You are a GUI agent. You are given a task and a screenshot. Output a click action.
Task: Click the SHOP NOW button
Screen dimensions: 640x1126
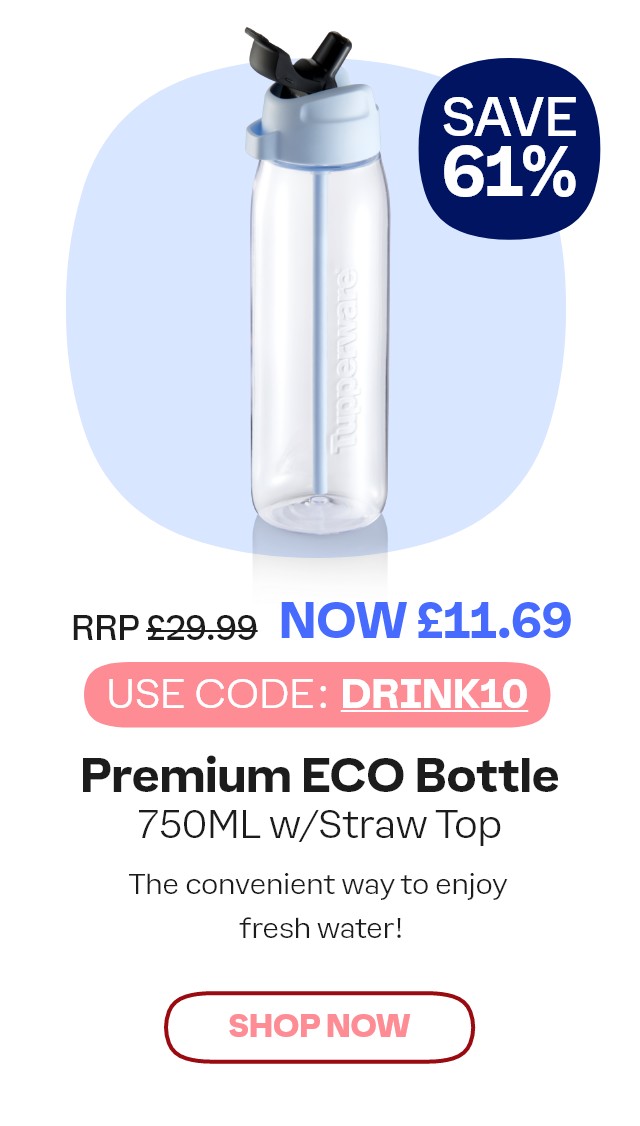pyautogui.click(x=320, y=1027)
